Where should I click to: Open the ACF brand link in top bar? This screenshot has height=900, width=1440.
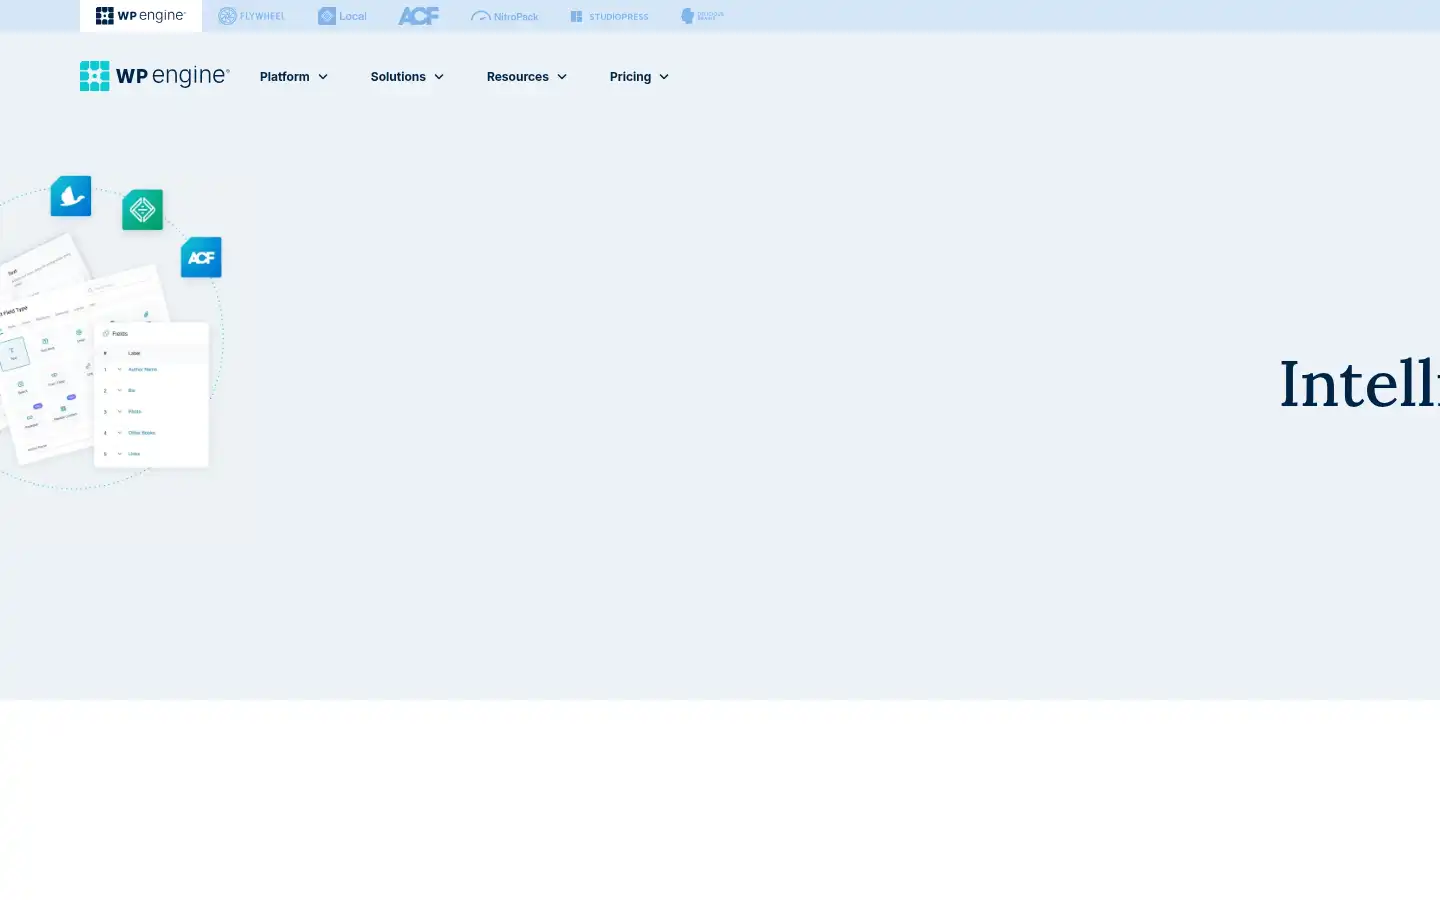click(x=418, y=16)
